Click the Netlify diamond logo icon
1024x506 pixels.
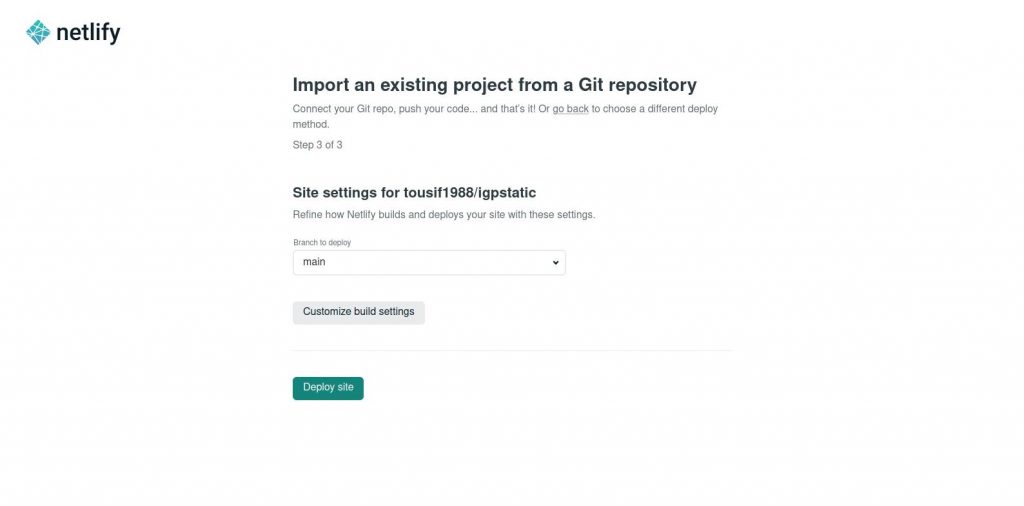pos(38,32)
